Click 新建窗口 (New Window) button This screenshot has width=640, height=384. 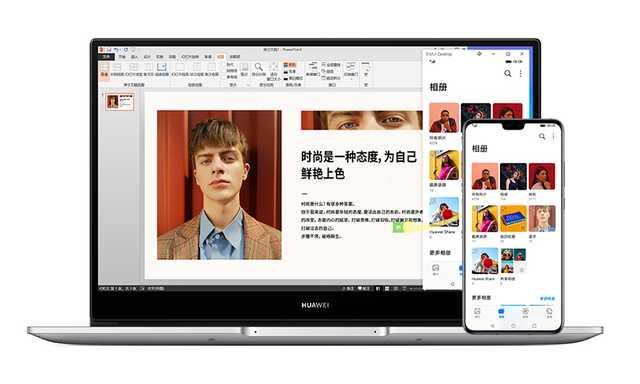(x=313, y=69)
